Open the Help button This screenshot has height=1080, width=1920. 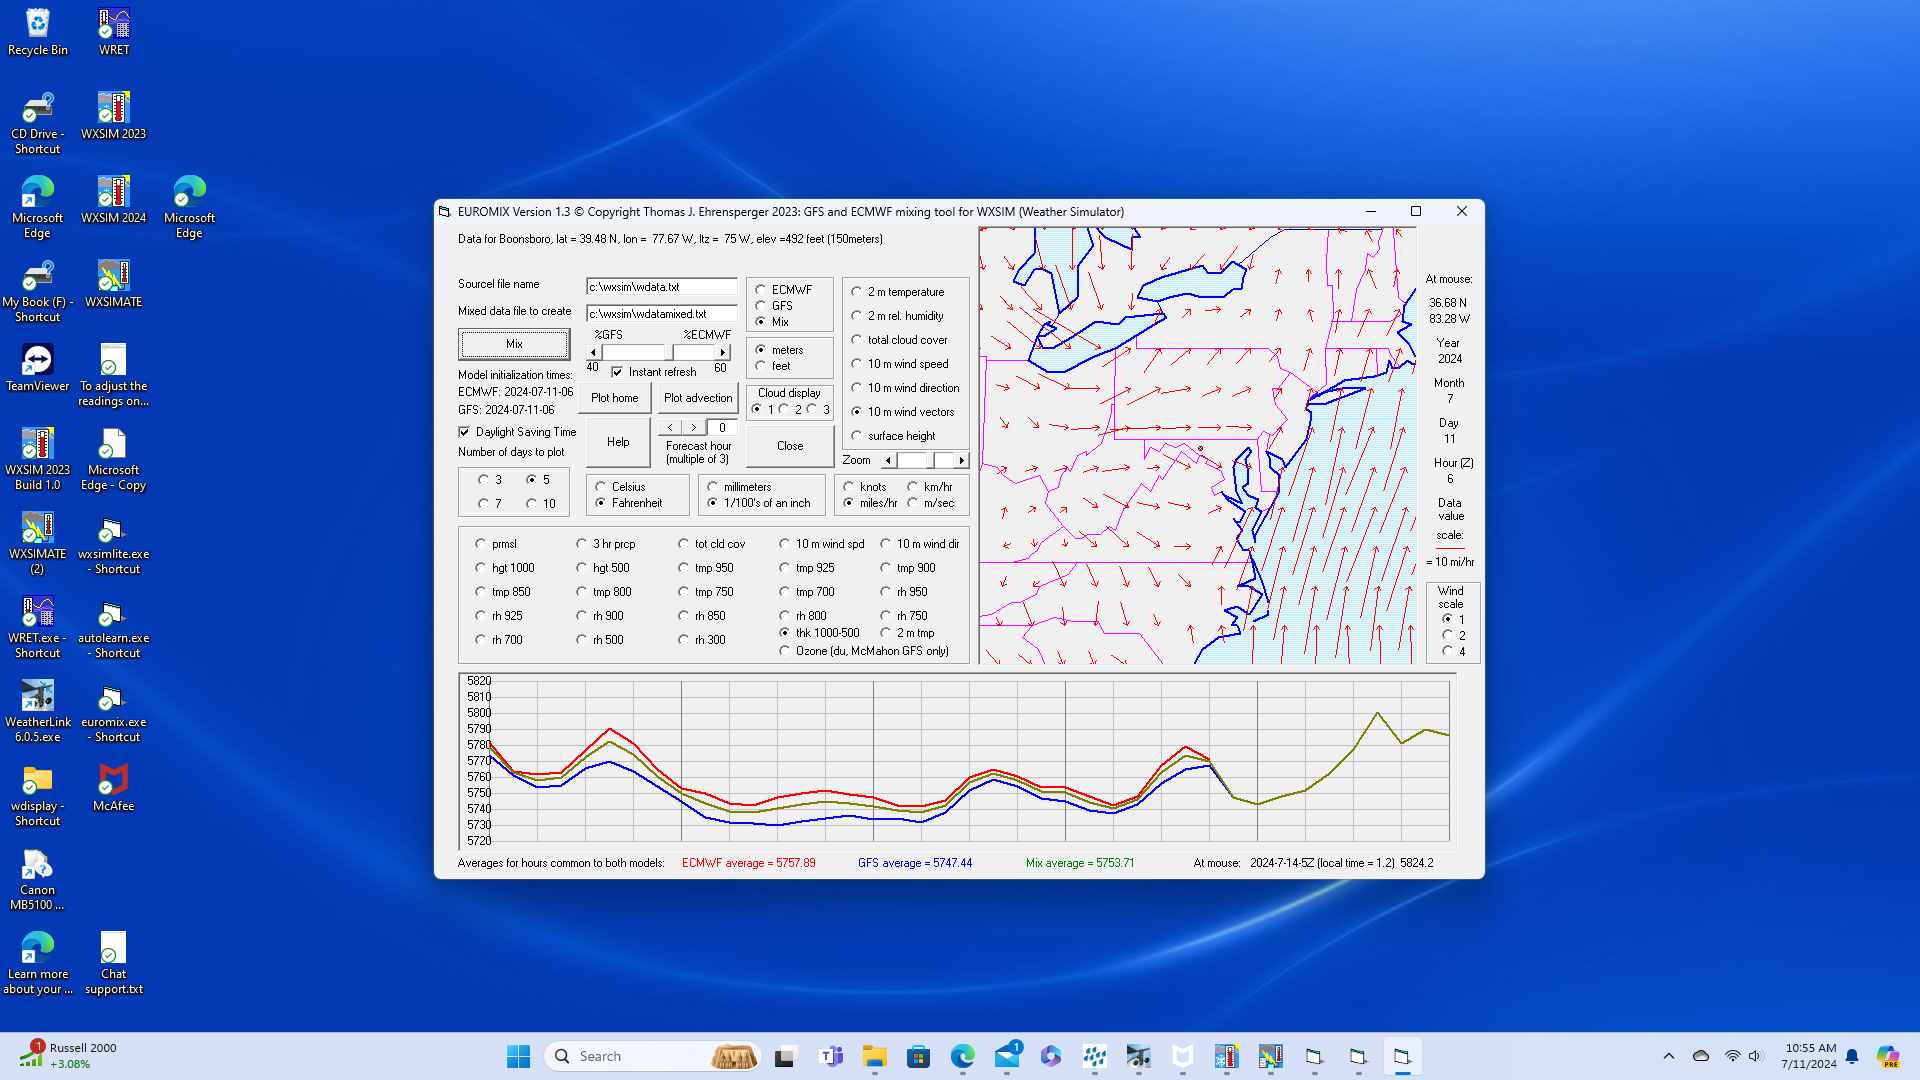[618, 442]
